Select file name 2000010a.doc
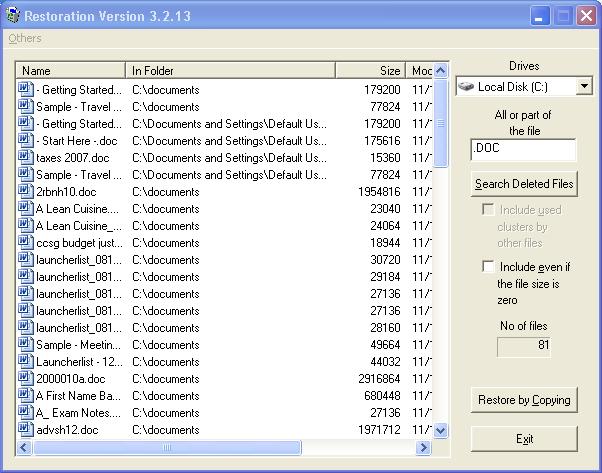The height and width of the screenshot is (473, 602). [71, 379]
